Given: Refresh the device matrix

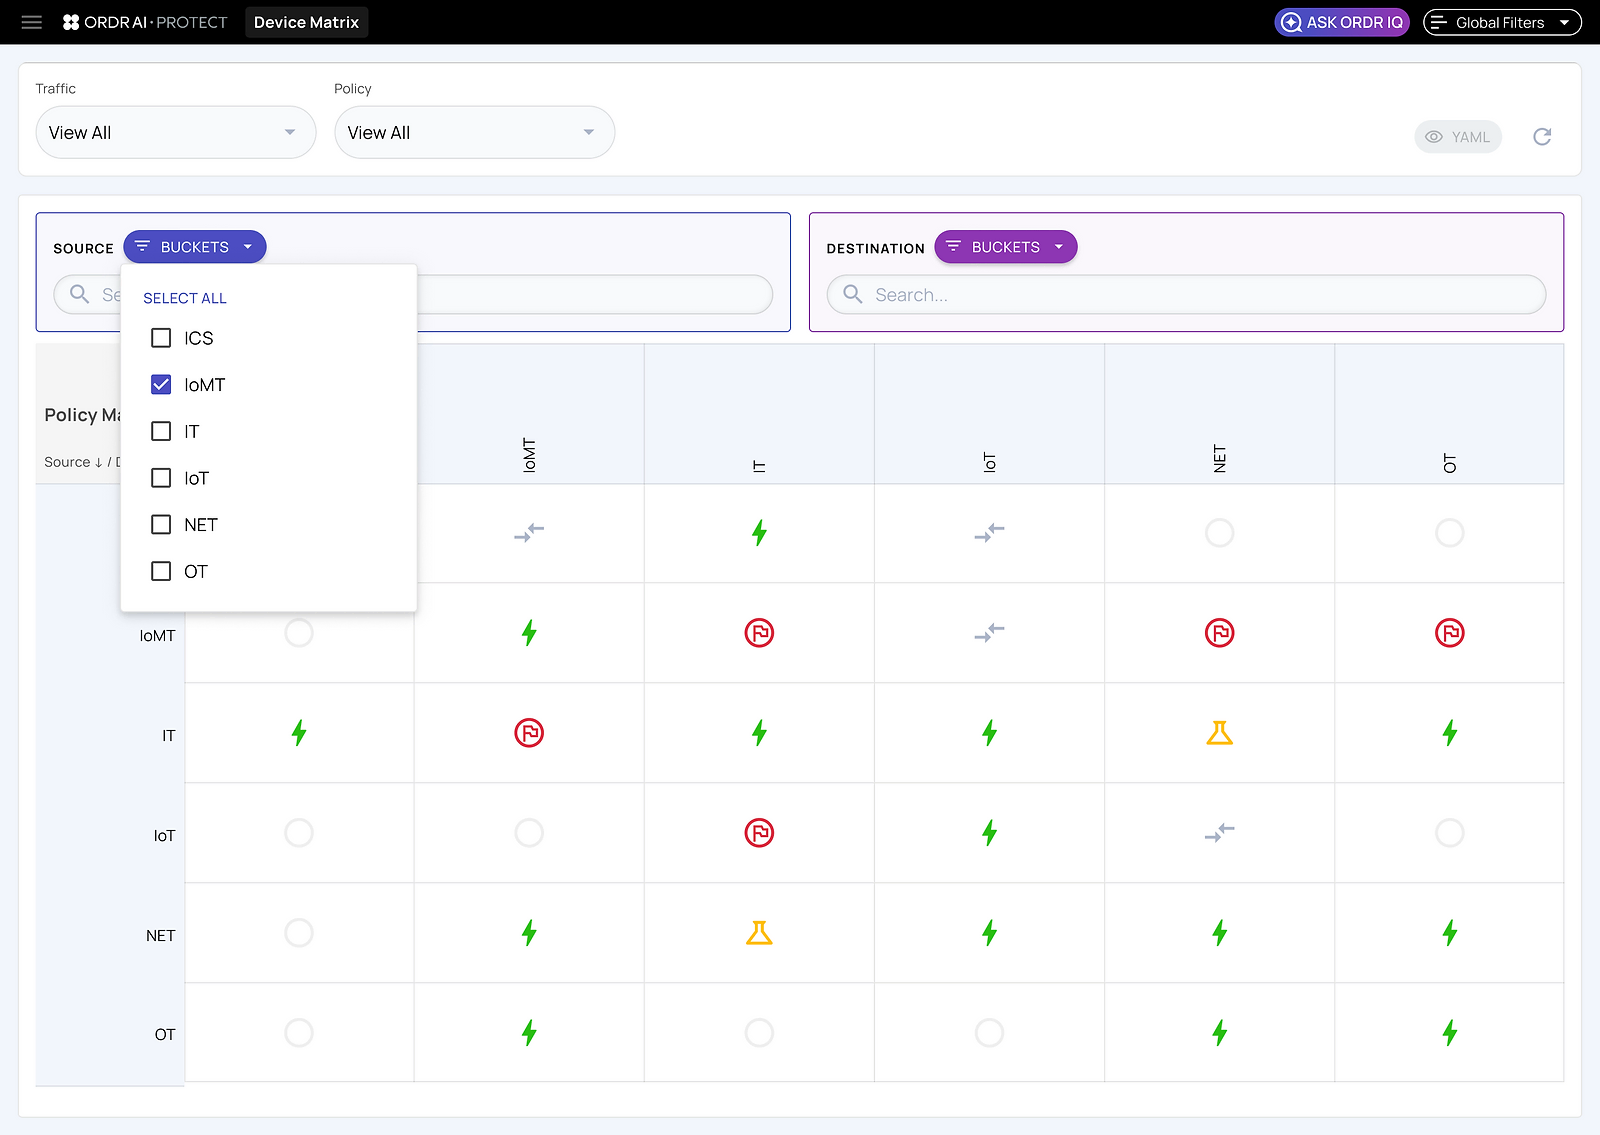Looking at the screenshot, I should pyautogui.click(x=1542, y=137).
